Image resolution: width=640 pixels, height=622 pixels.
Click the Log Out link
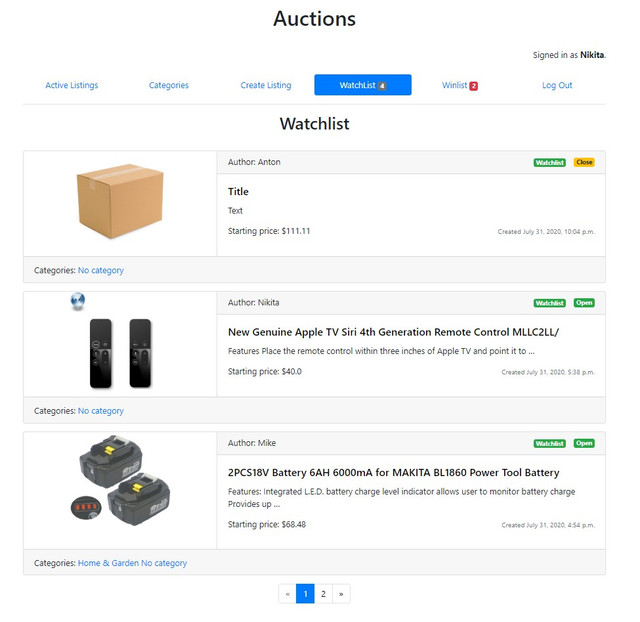[557, 85]
